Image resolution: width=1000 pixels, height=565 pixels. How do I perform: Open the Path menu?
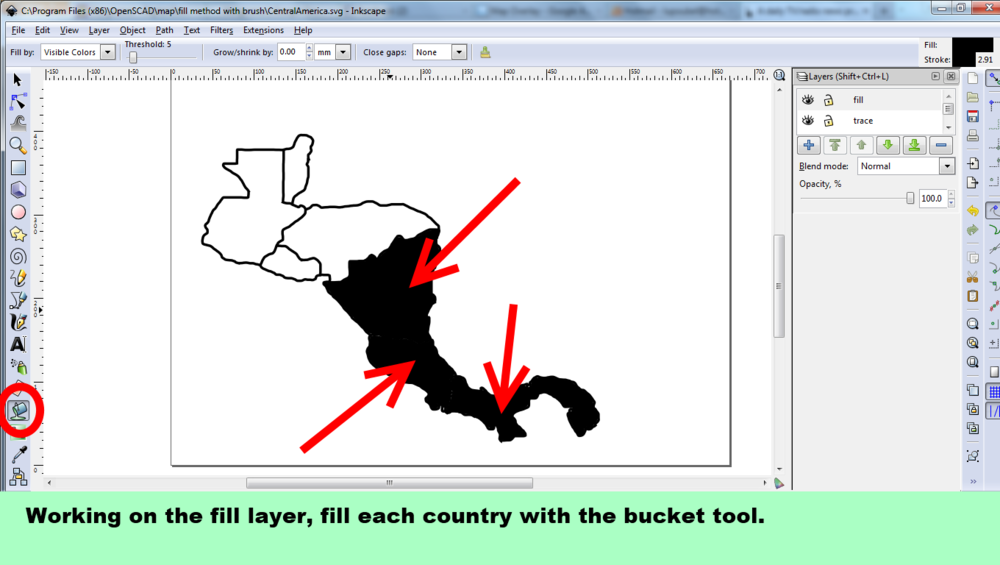pyautogui.click(x=163, y=30)
